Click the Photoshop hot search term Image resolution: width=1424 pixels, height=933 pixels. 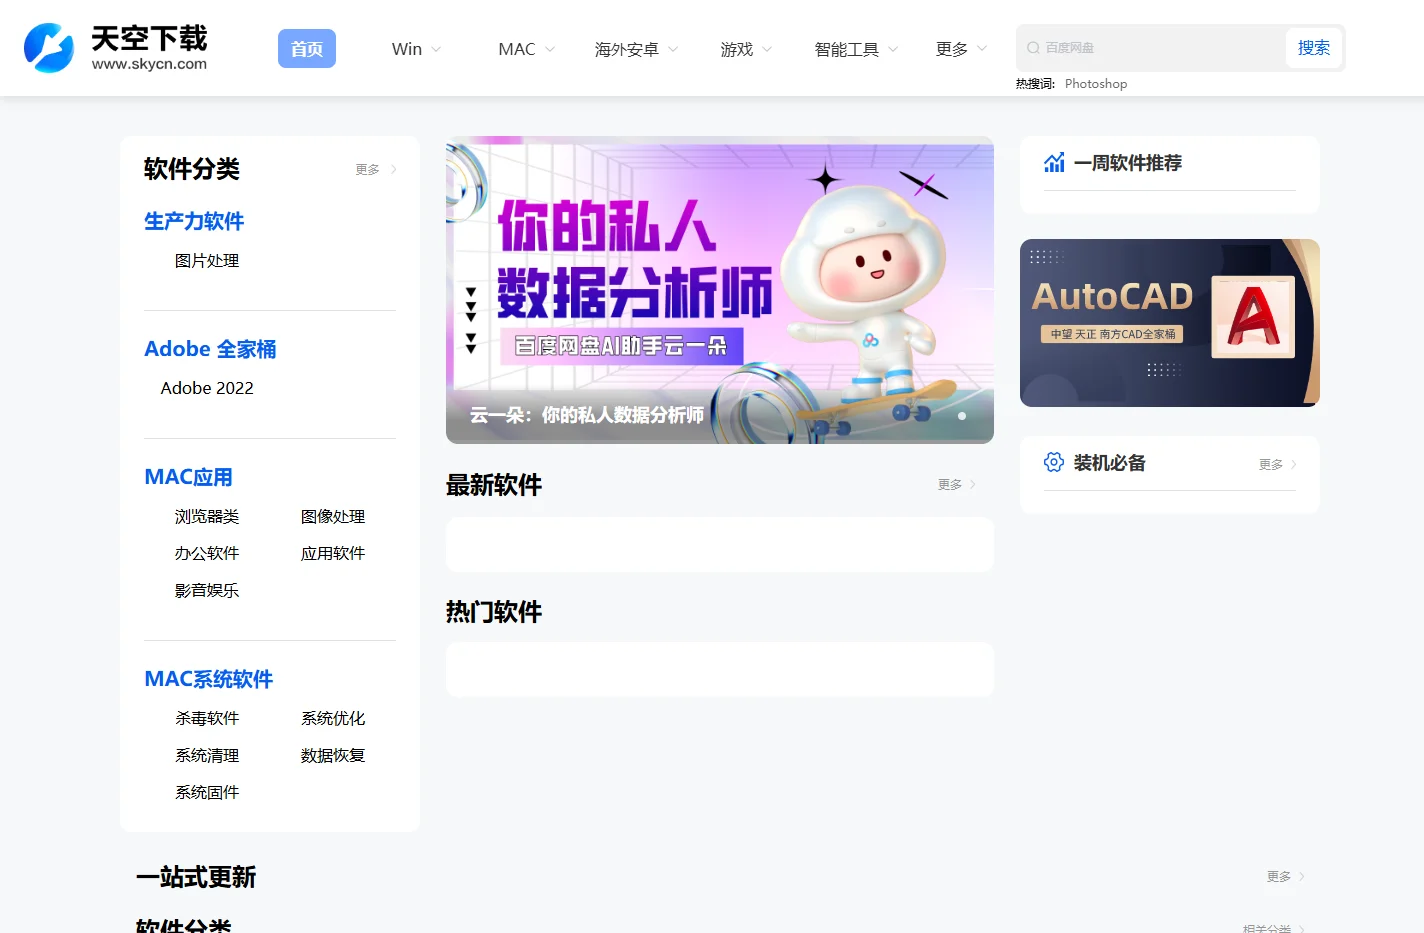[1096, 84]
